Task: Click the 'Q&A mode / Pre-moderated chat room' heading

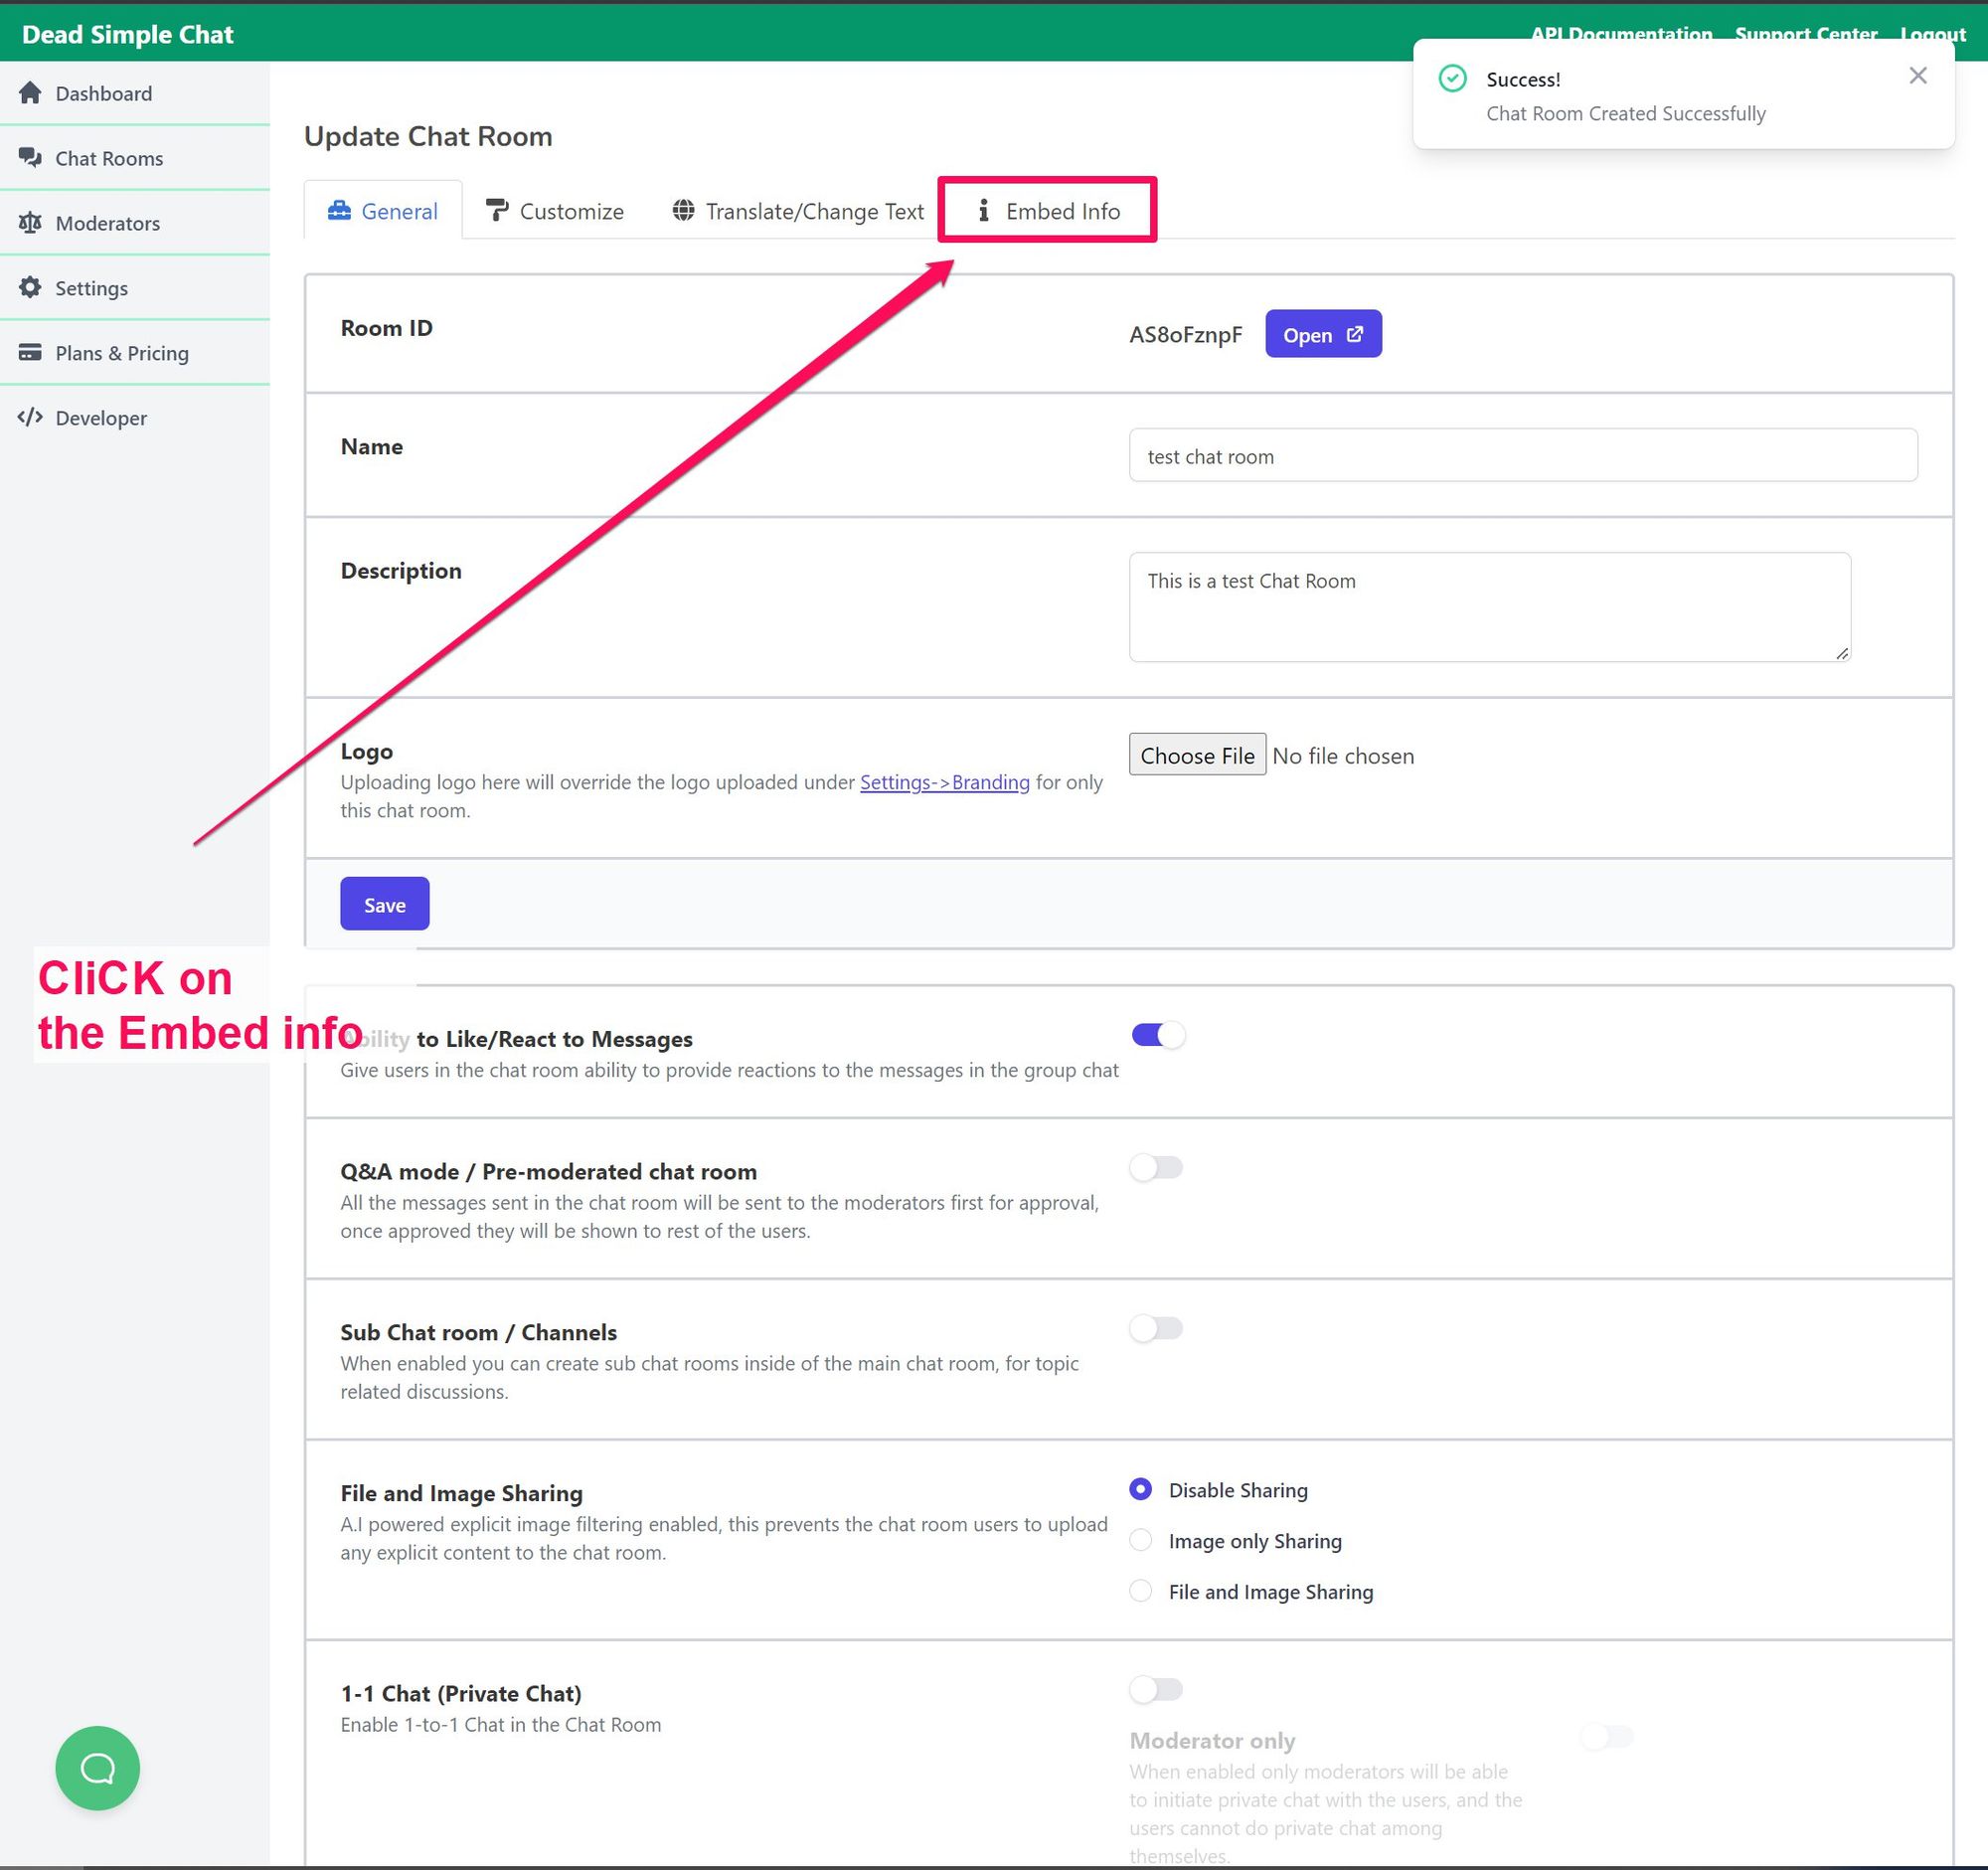Action: point(548,1171)
